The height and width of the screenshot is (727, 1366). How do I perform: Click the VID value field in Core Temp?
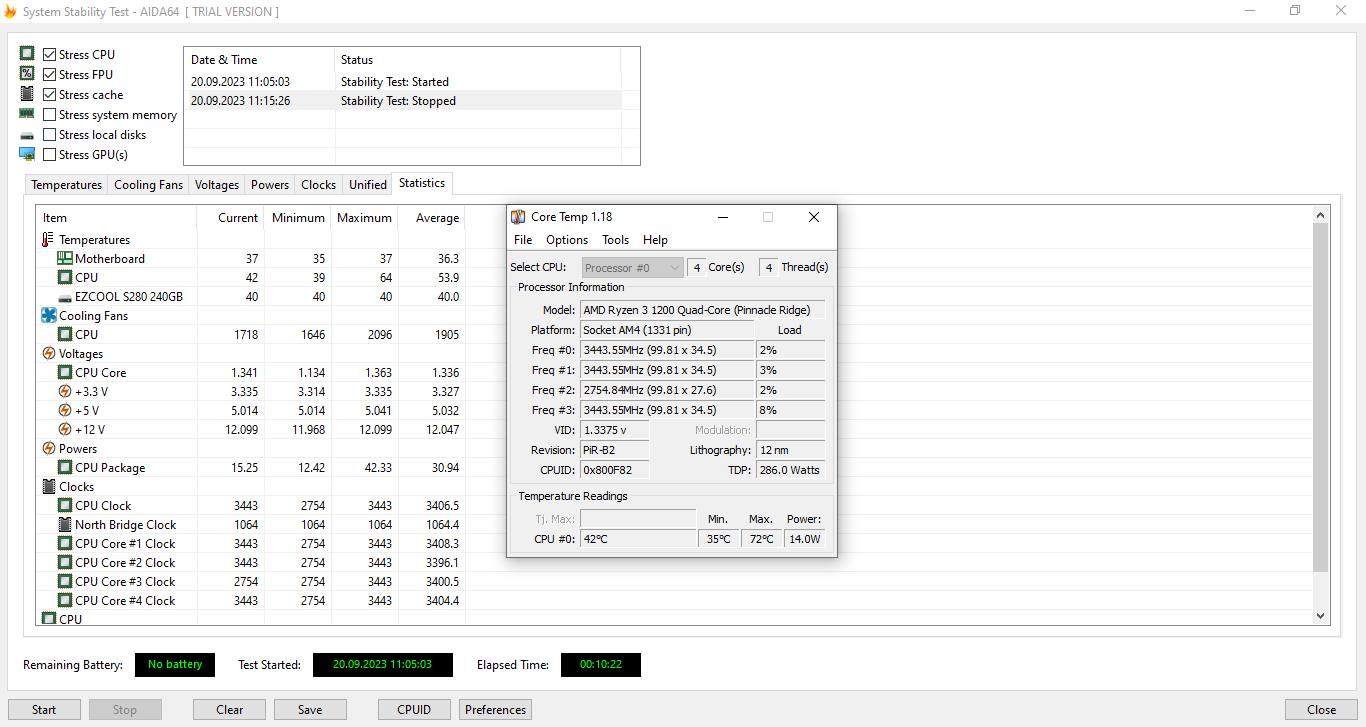pos(615,430)
